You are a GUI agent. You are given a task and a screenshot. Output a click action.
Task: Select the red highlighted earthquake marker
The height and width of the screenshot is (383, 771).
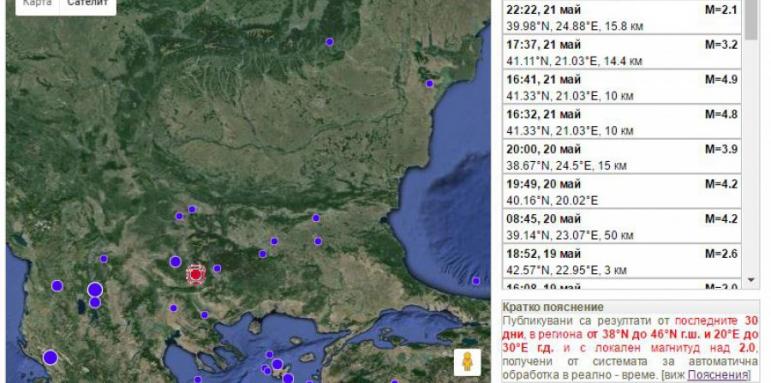coord(196,275)
